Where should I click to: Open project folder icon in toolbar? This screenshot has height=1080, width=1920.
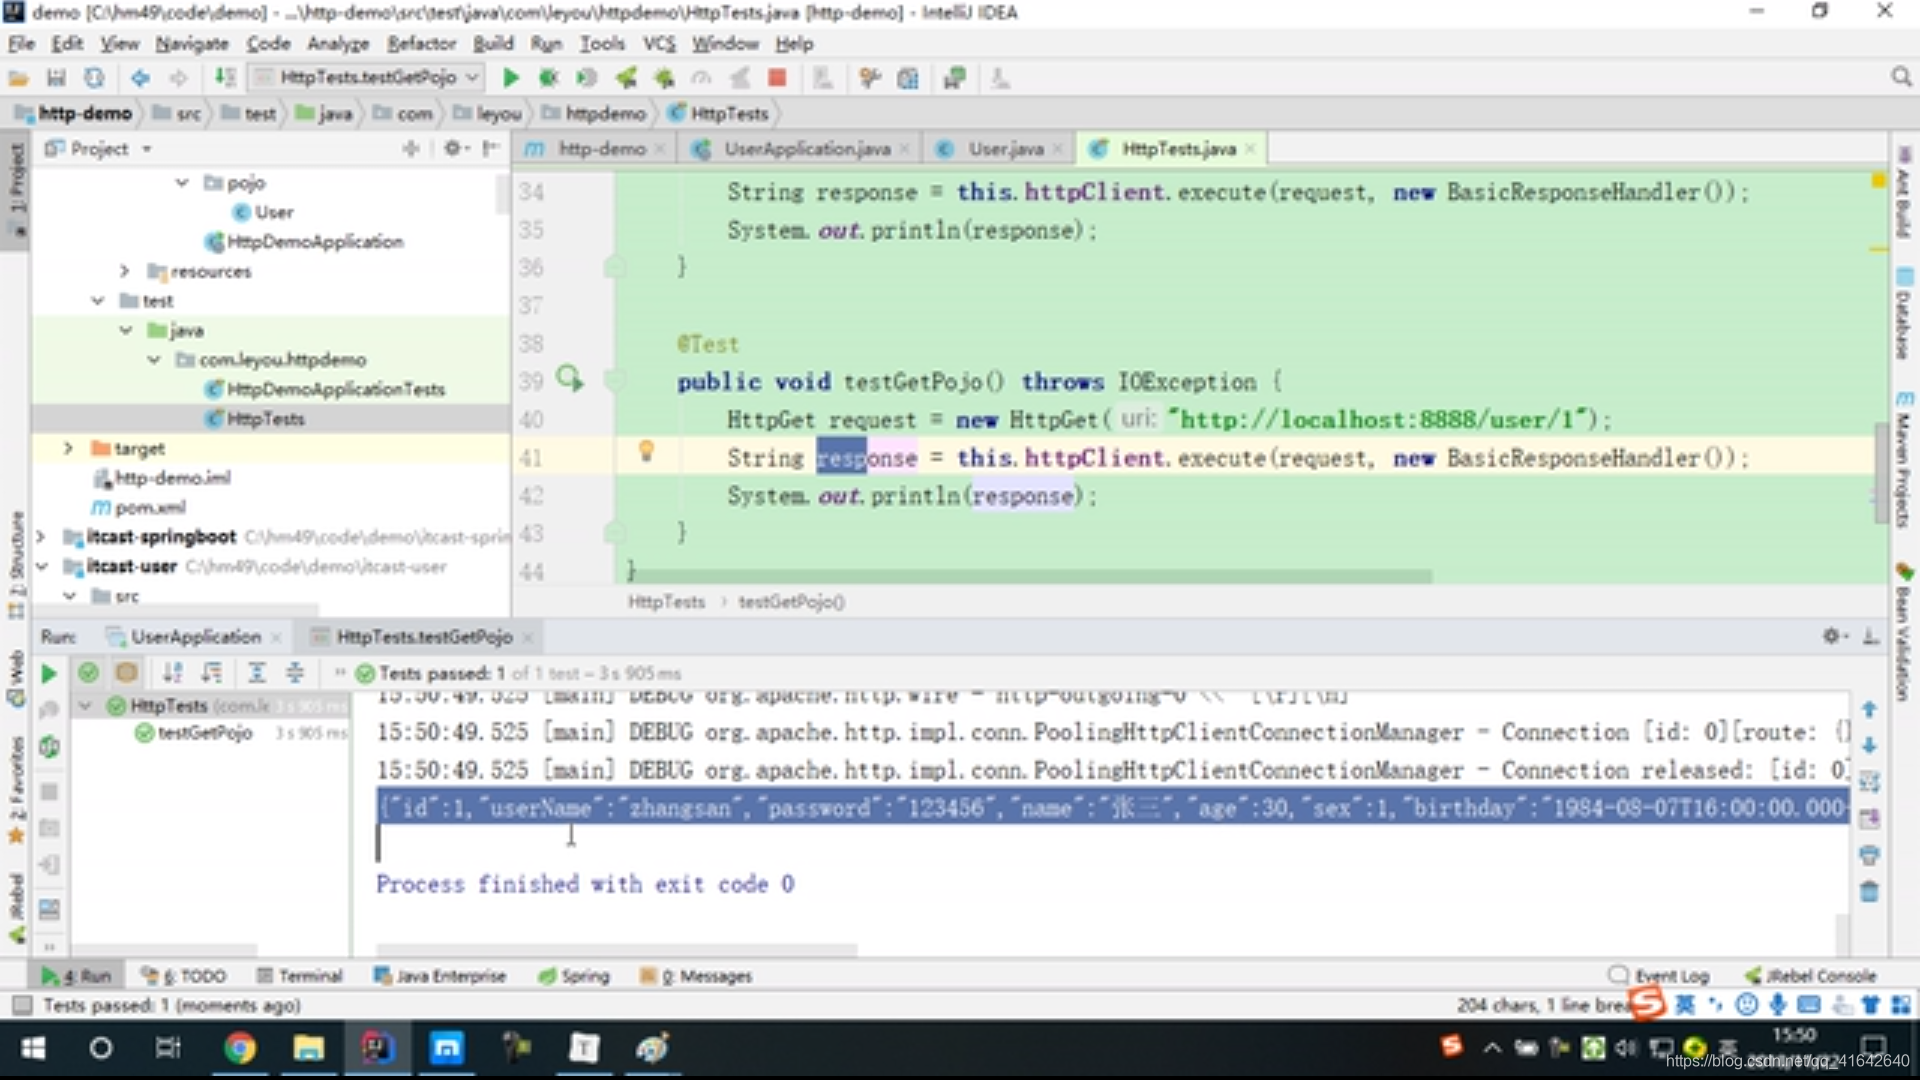[x=19, y=78]
